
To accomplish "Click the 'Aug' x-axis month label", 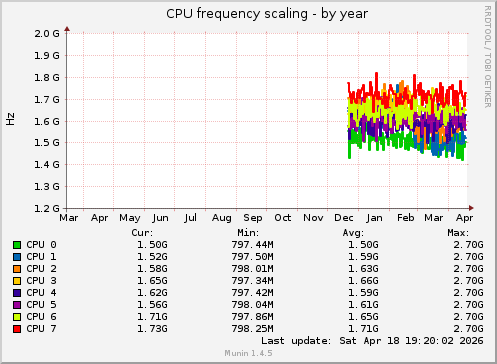I will (222, 218).
